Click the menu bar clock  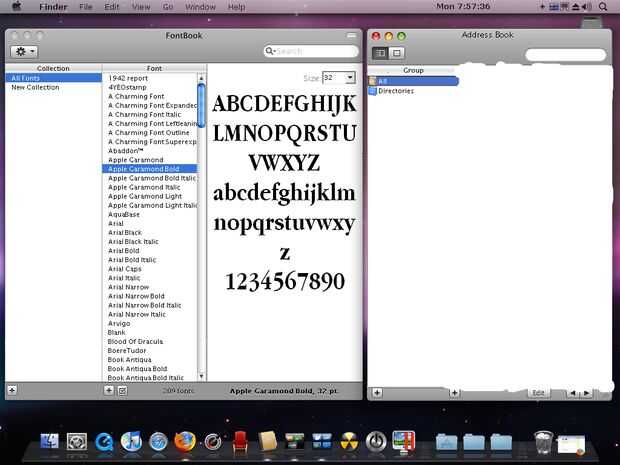[x=463, y=6]
